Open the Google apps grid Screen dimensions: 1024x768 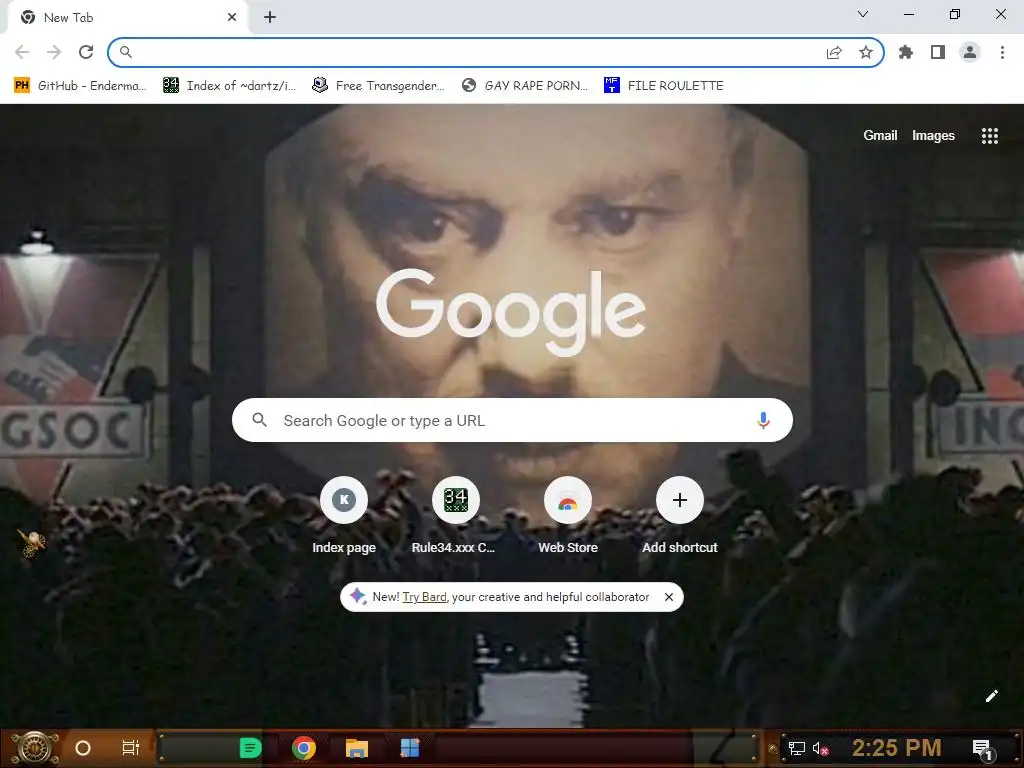click(989, 135)
